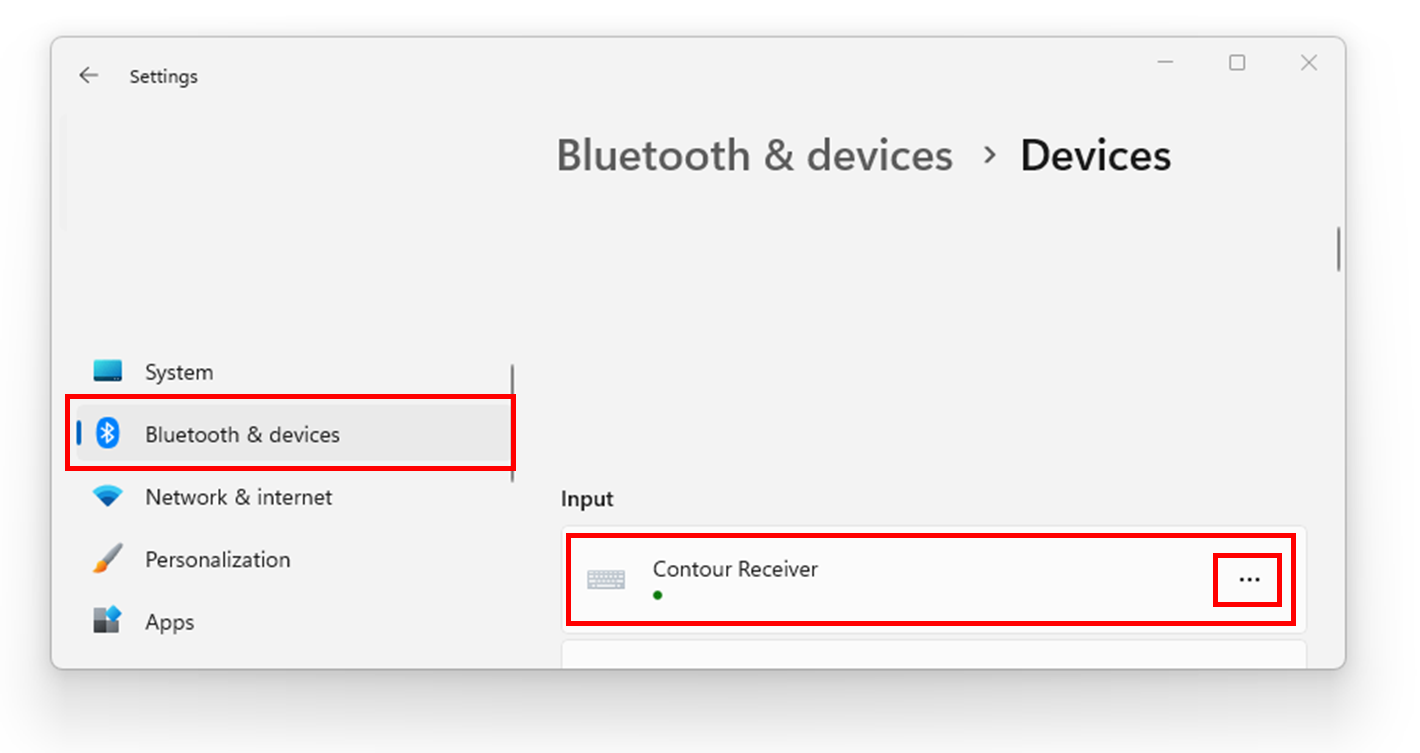Click the blue Bluetooth icon in sidebar
This screenshot has width=1420, height=753.
tap(107, 433)
